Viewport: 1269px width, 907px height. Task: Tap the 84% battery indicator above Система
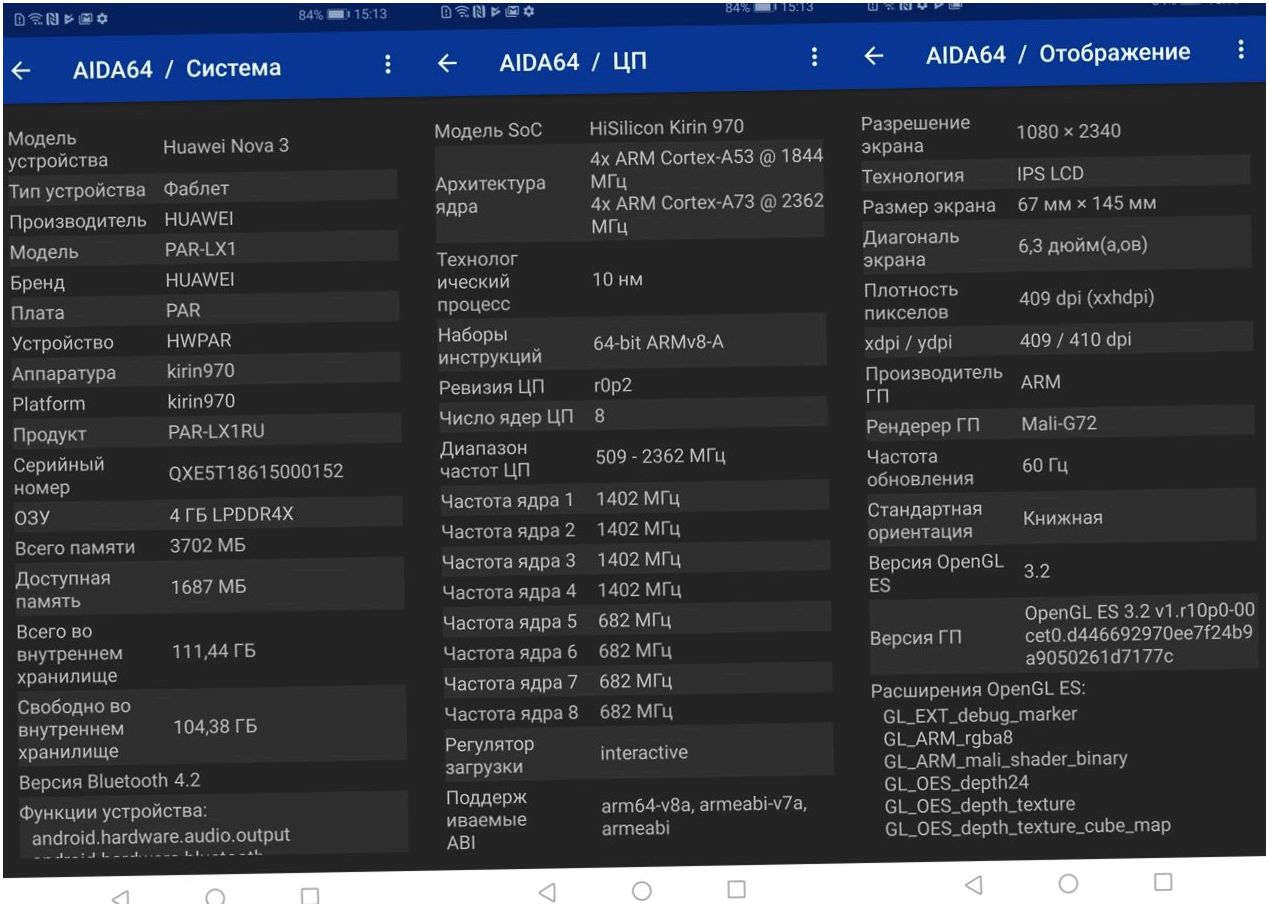(x=322, y=16)
